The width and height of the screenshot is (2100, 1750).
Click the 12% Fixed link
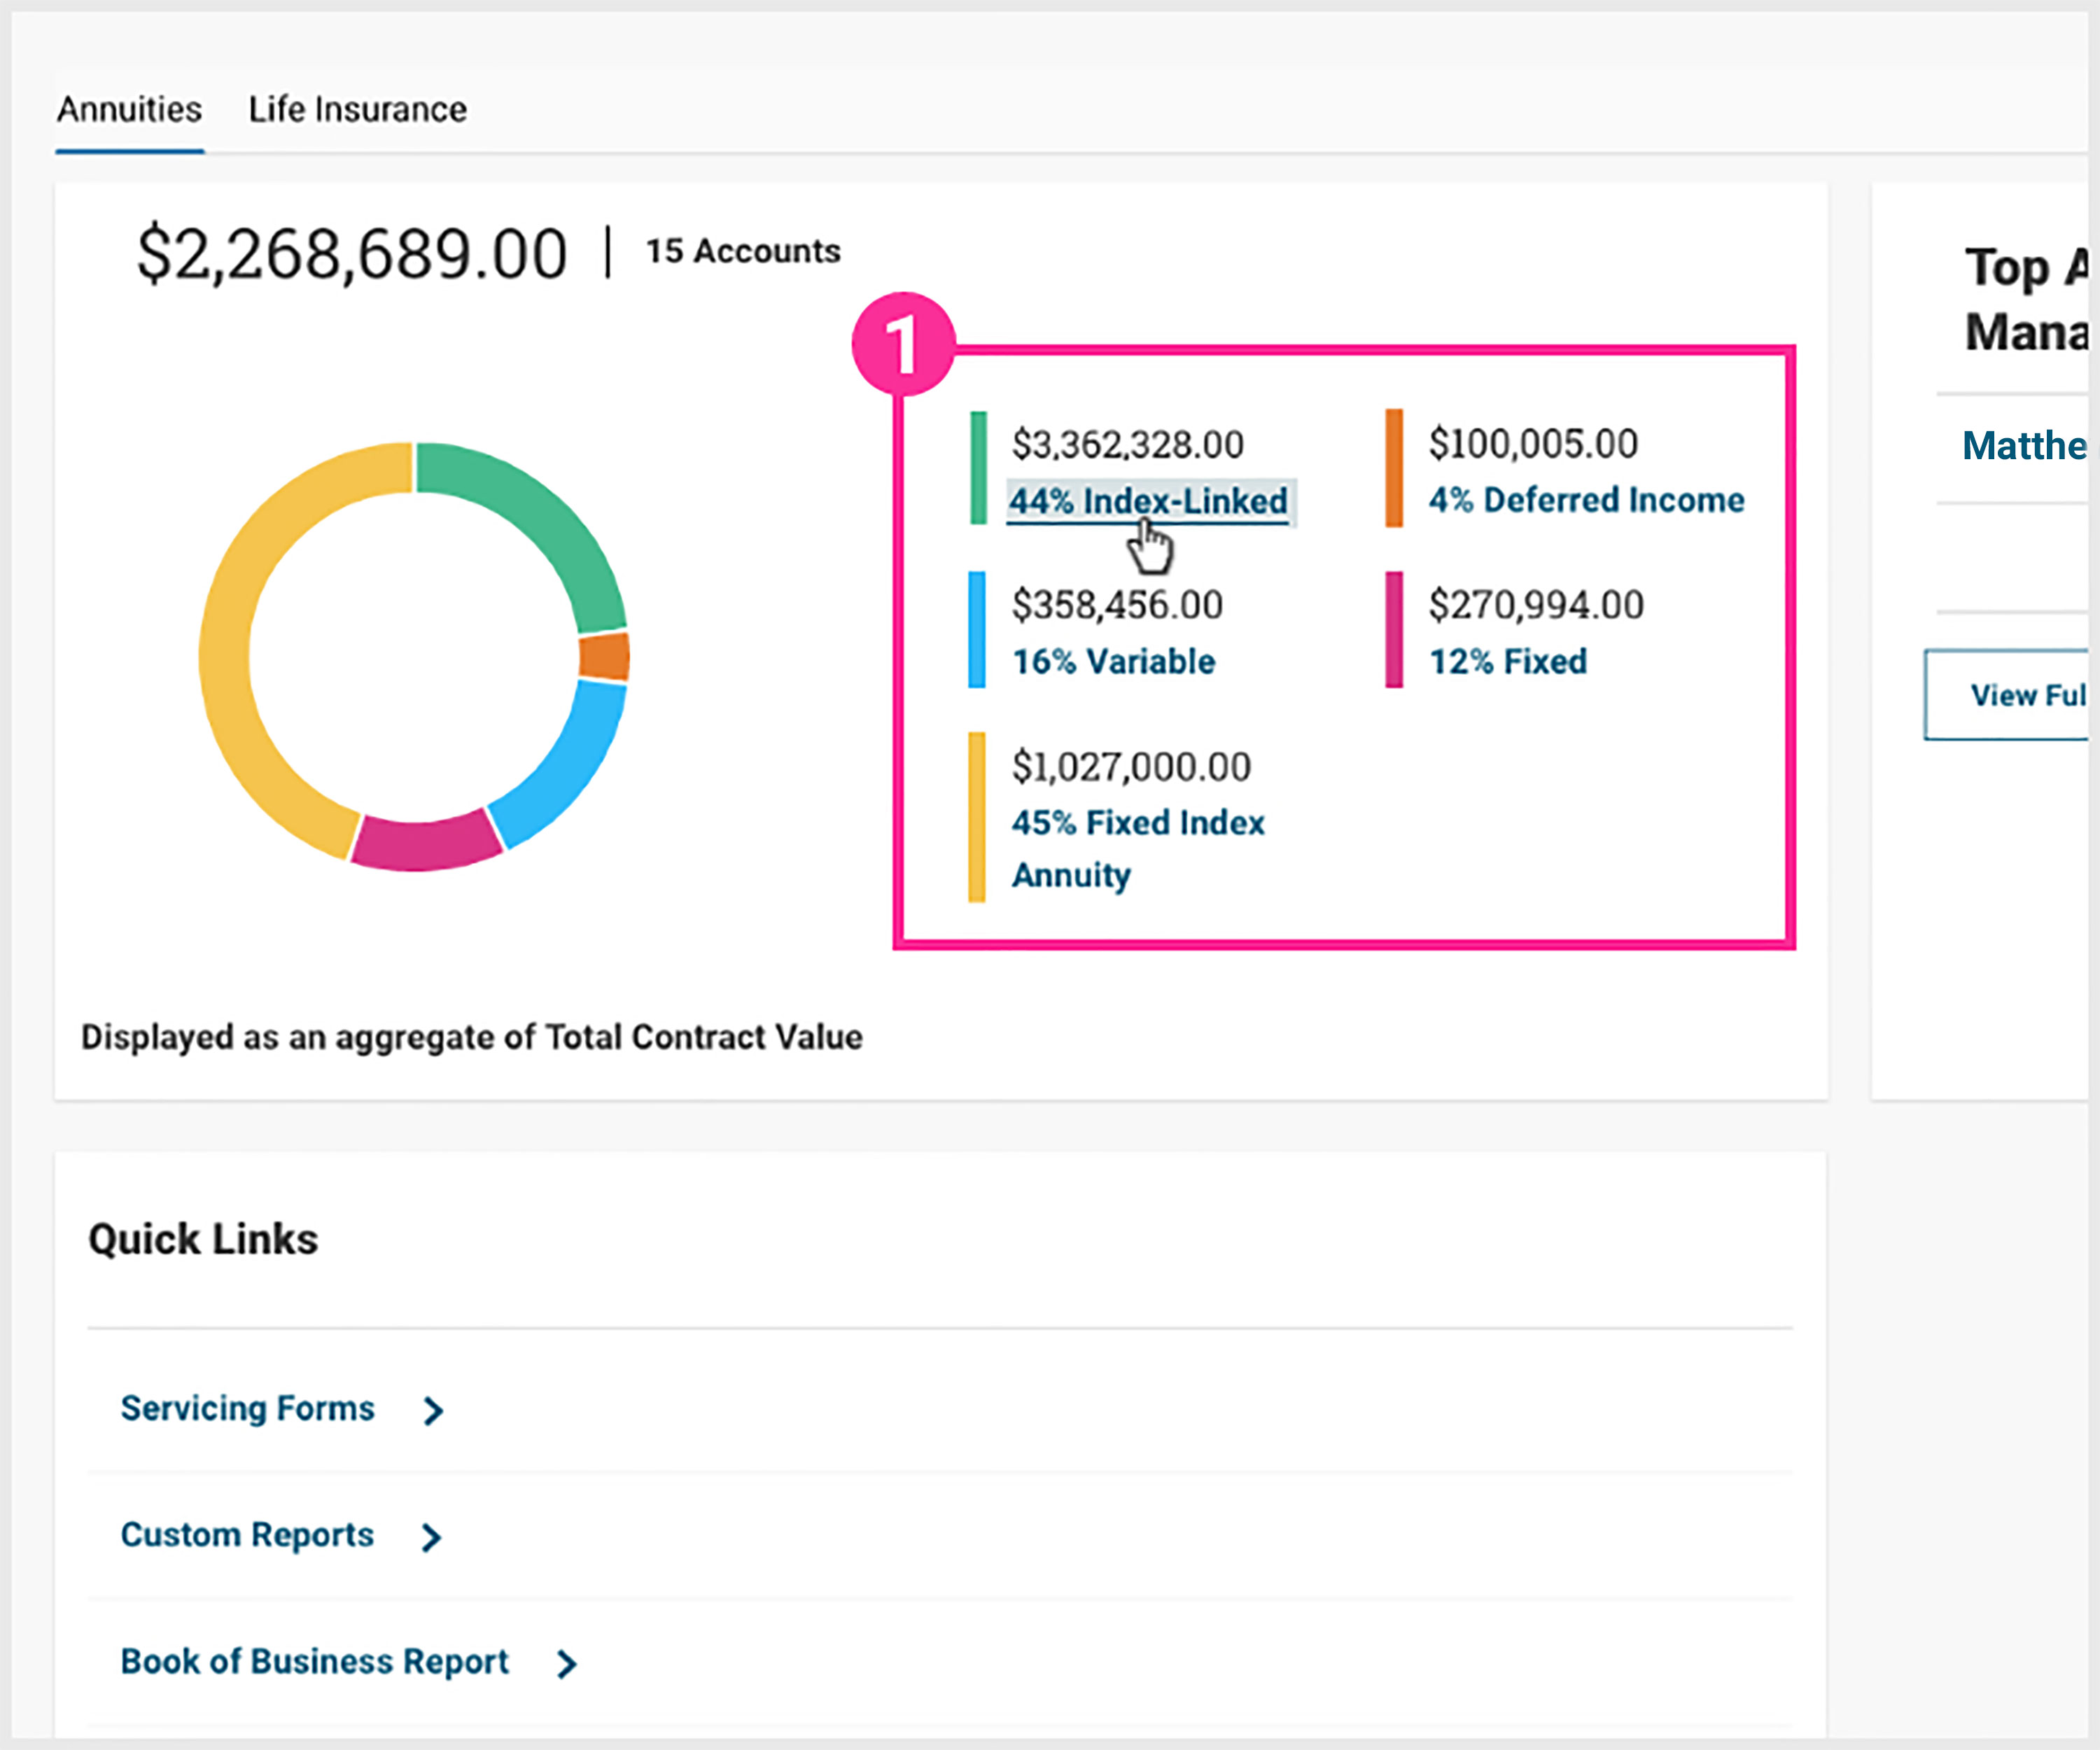pos(1507,661)
